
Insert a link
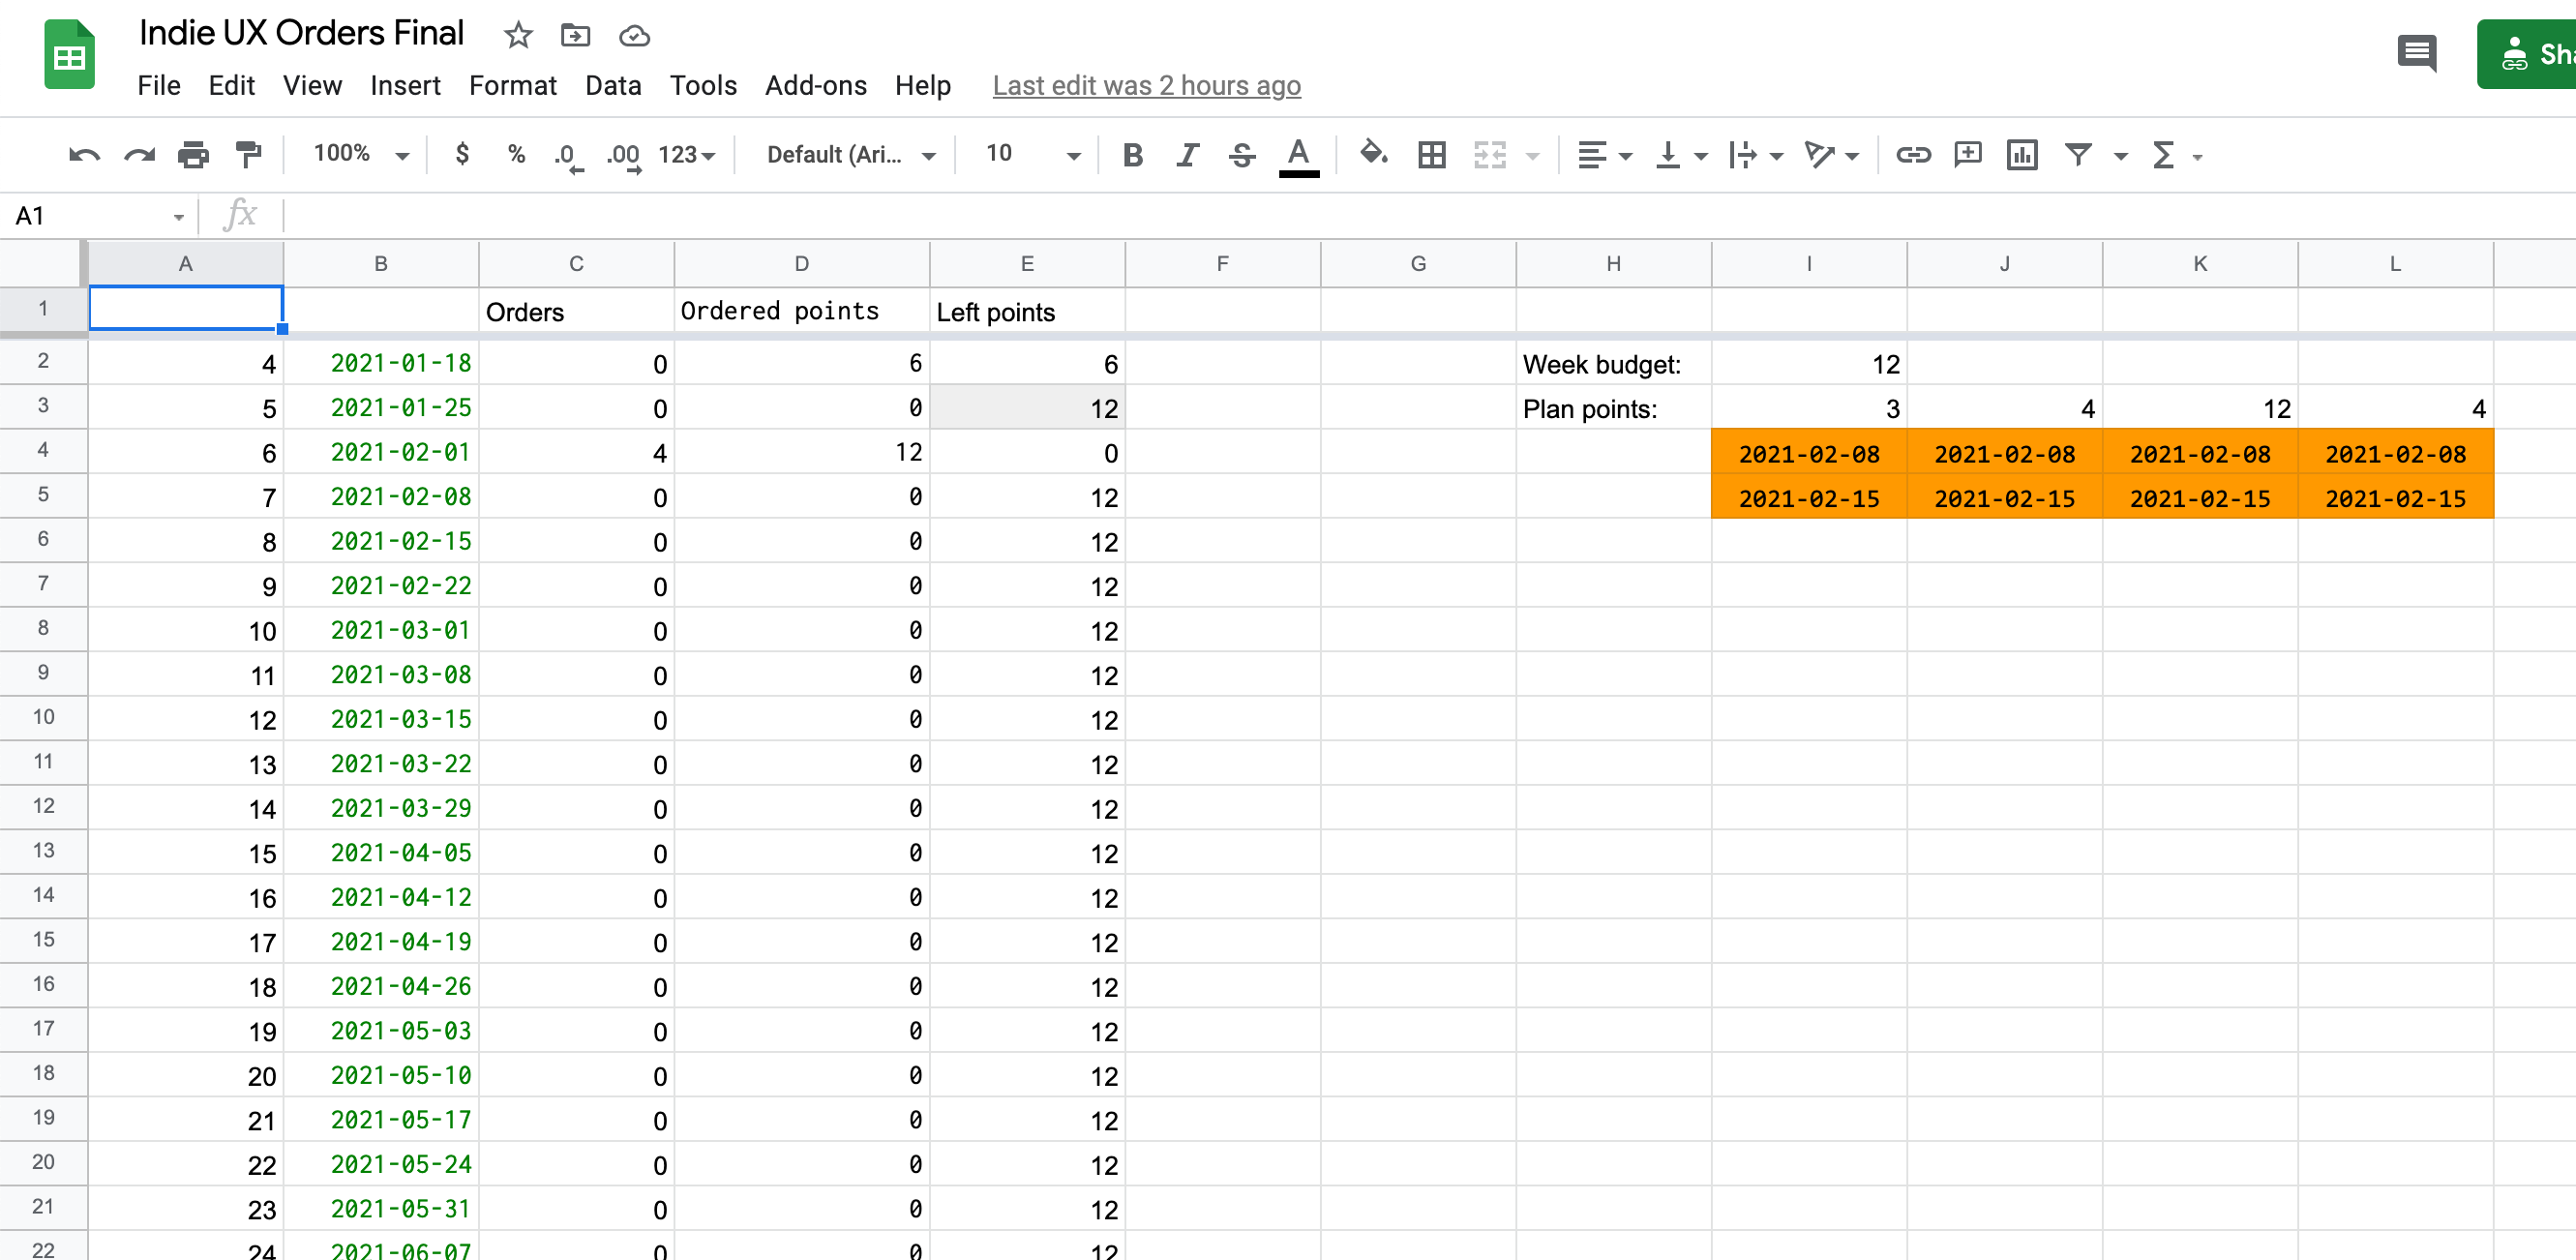tap(1913, 155)
